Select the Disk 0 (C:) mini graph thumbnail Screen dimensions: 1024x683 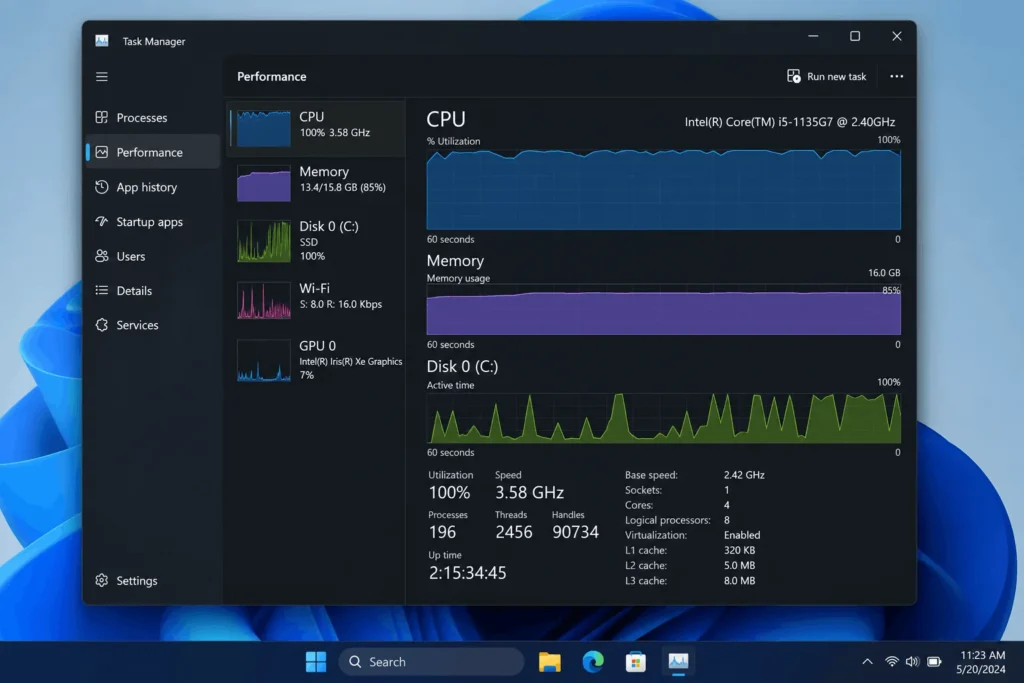264,241
